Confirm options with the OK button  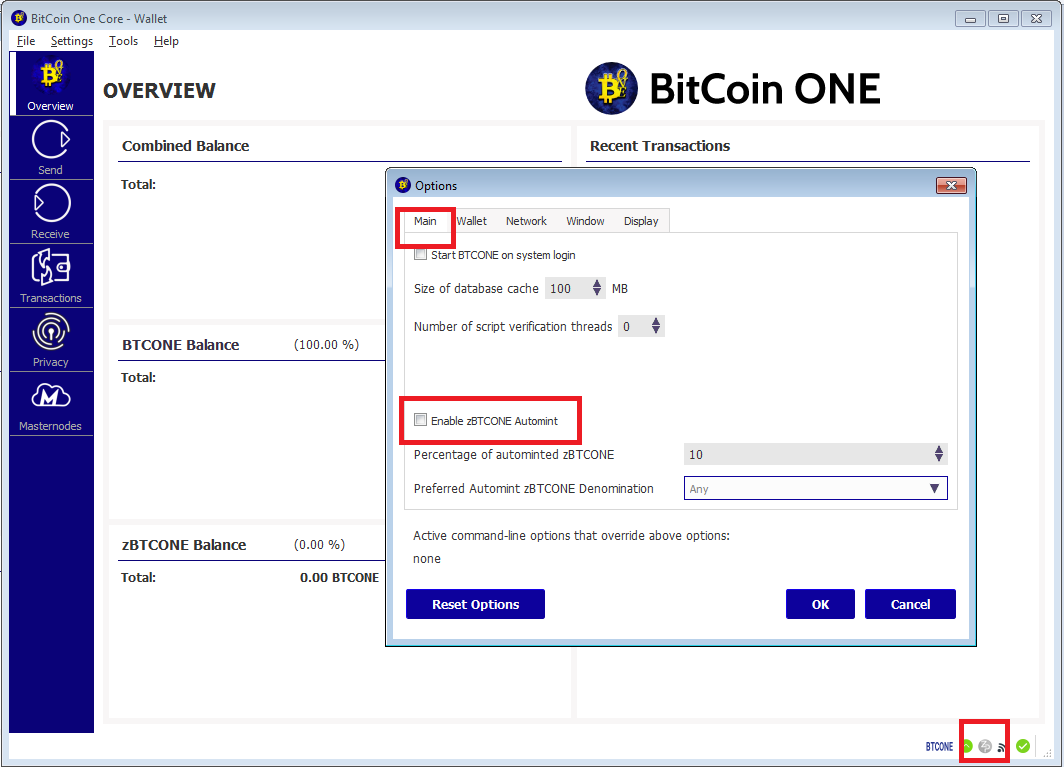(820, 604)
